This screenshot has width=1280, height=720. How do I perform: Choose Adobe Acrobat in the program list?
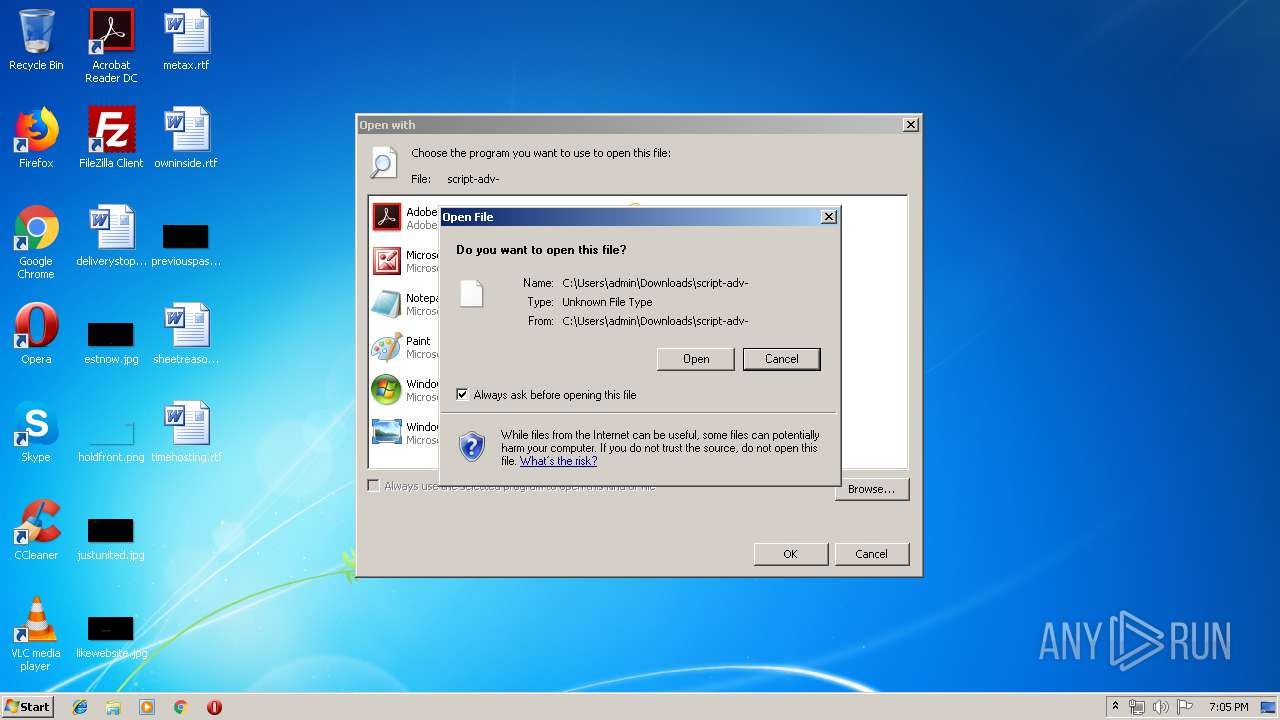pyautogui.click(x=404, y=218)
